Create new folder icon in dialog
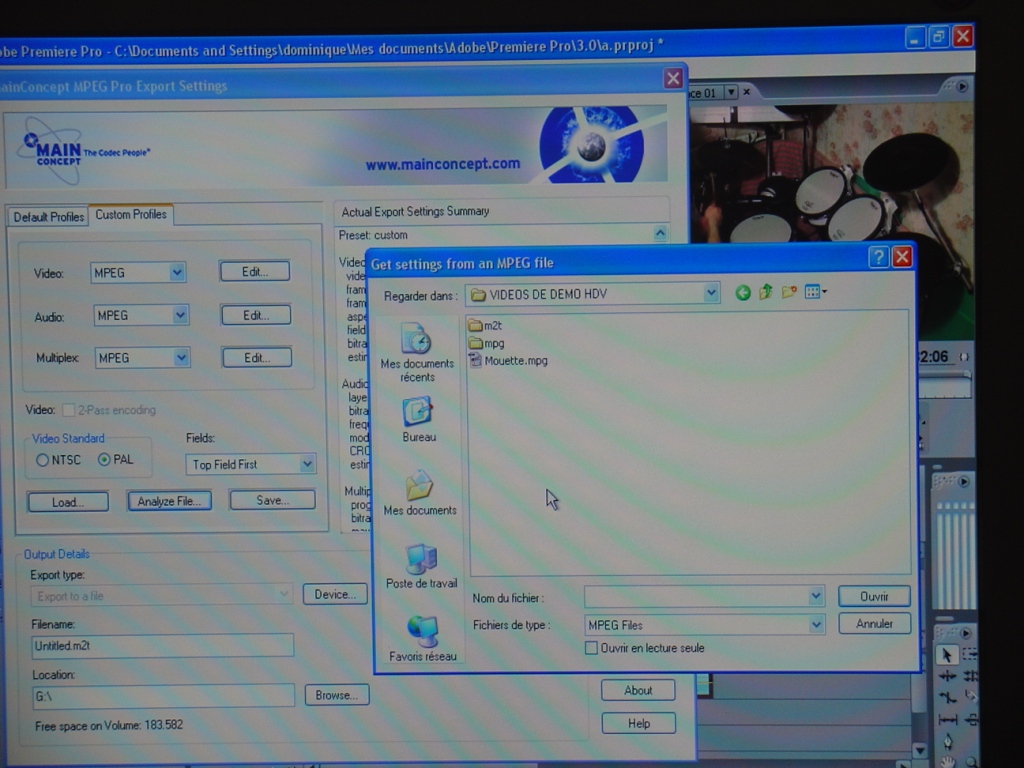Screen dimensions: 1024x768 [789, 292]
